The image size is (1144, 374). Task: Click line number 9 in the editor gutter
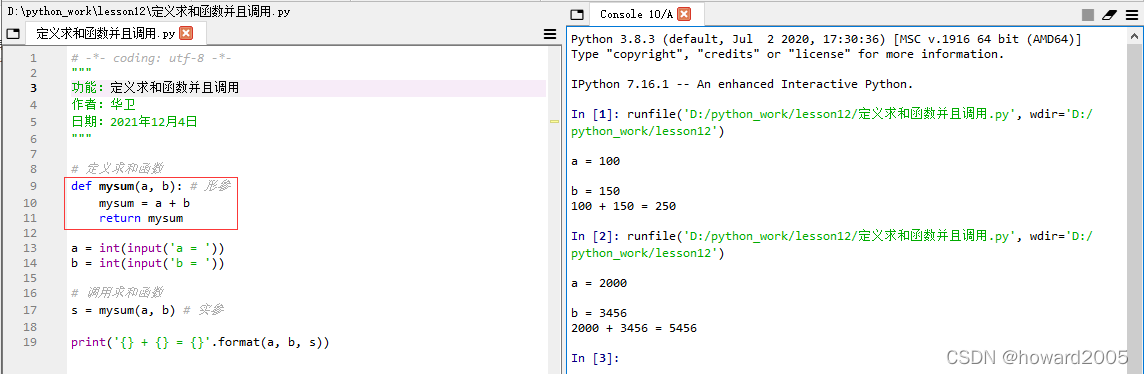point(33,186)
